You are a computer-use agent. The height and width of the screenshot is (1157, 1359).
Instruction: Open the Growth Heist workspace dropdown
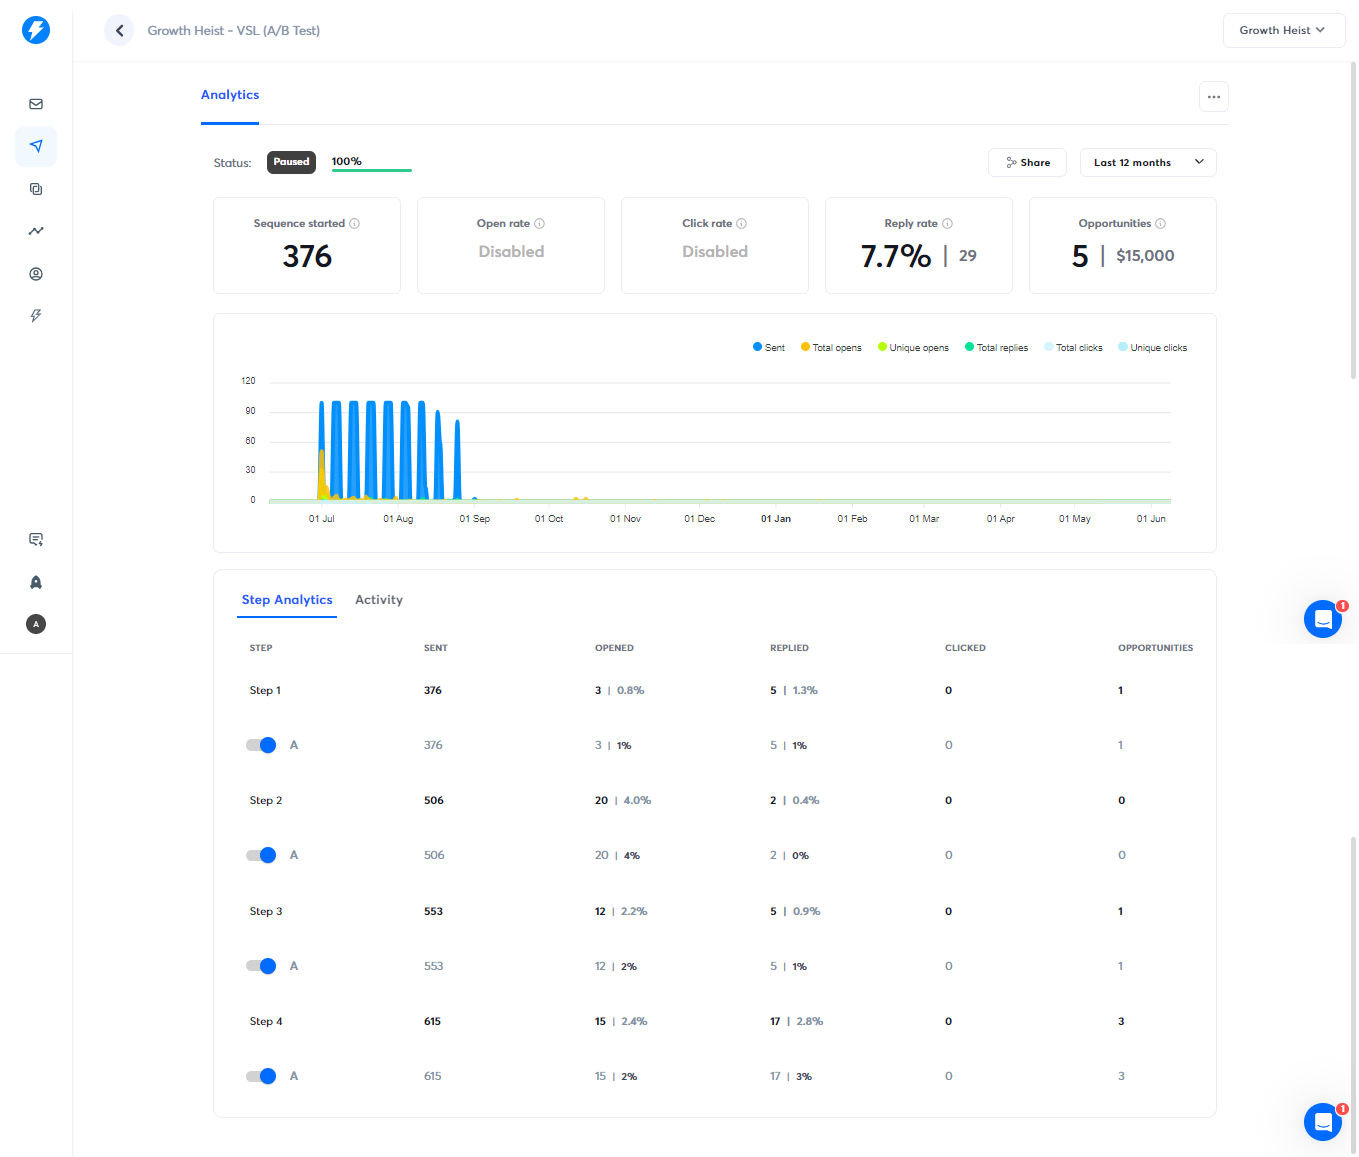coord(1283,30)
